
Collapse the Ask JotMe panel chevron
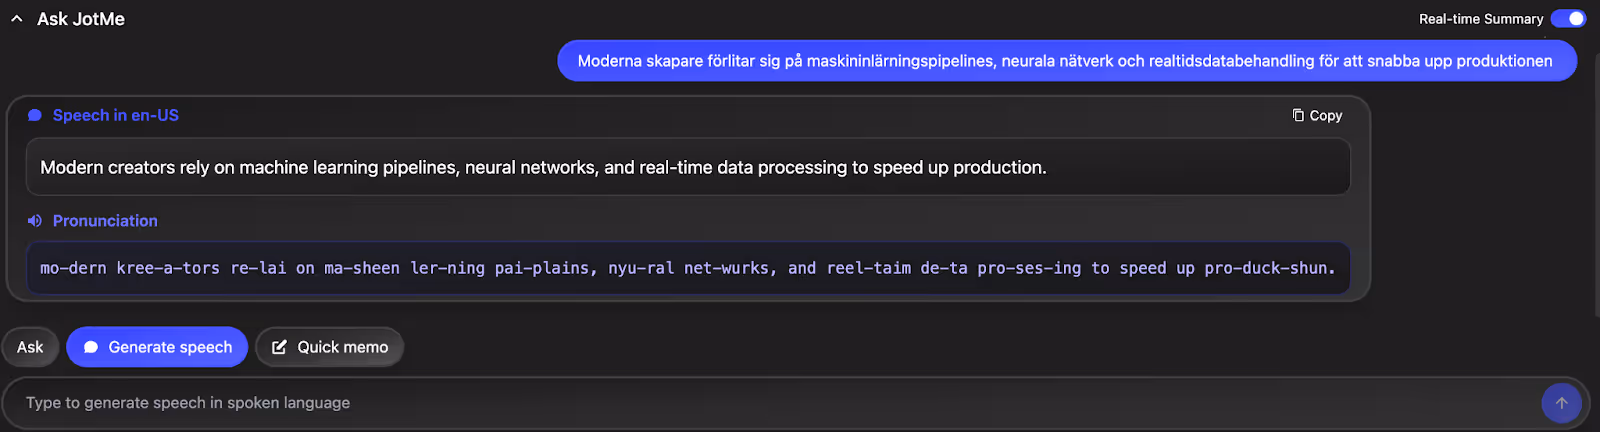click(x=16, y=19)
